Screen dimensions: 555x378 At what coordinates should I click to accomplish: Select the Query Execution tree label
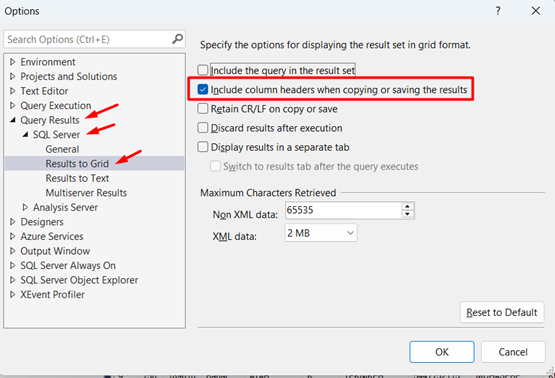pos(56,105)
